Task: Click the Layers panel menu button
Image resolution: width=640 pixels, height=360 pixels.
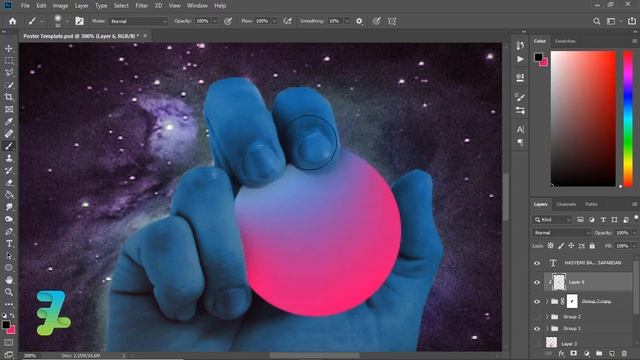Action: pos(634,204)
